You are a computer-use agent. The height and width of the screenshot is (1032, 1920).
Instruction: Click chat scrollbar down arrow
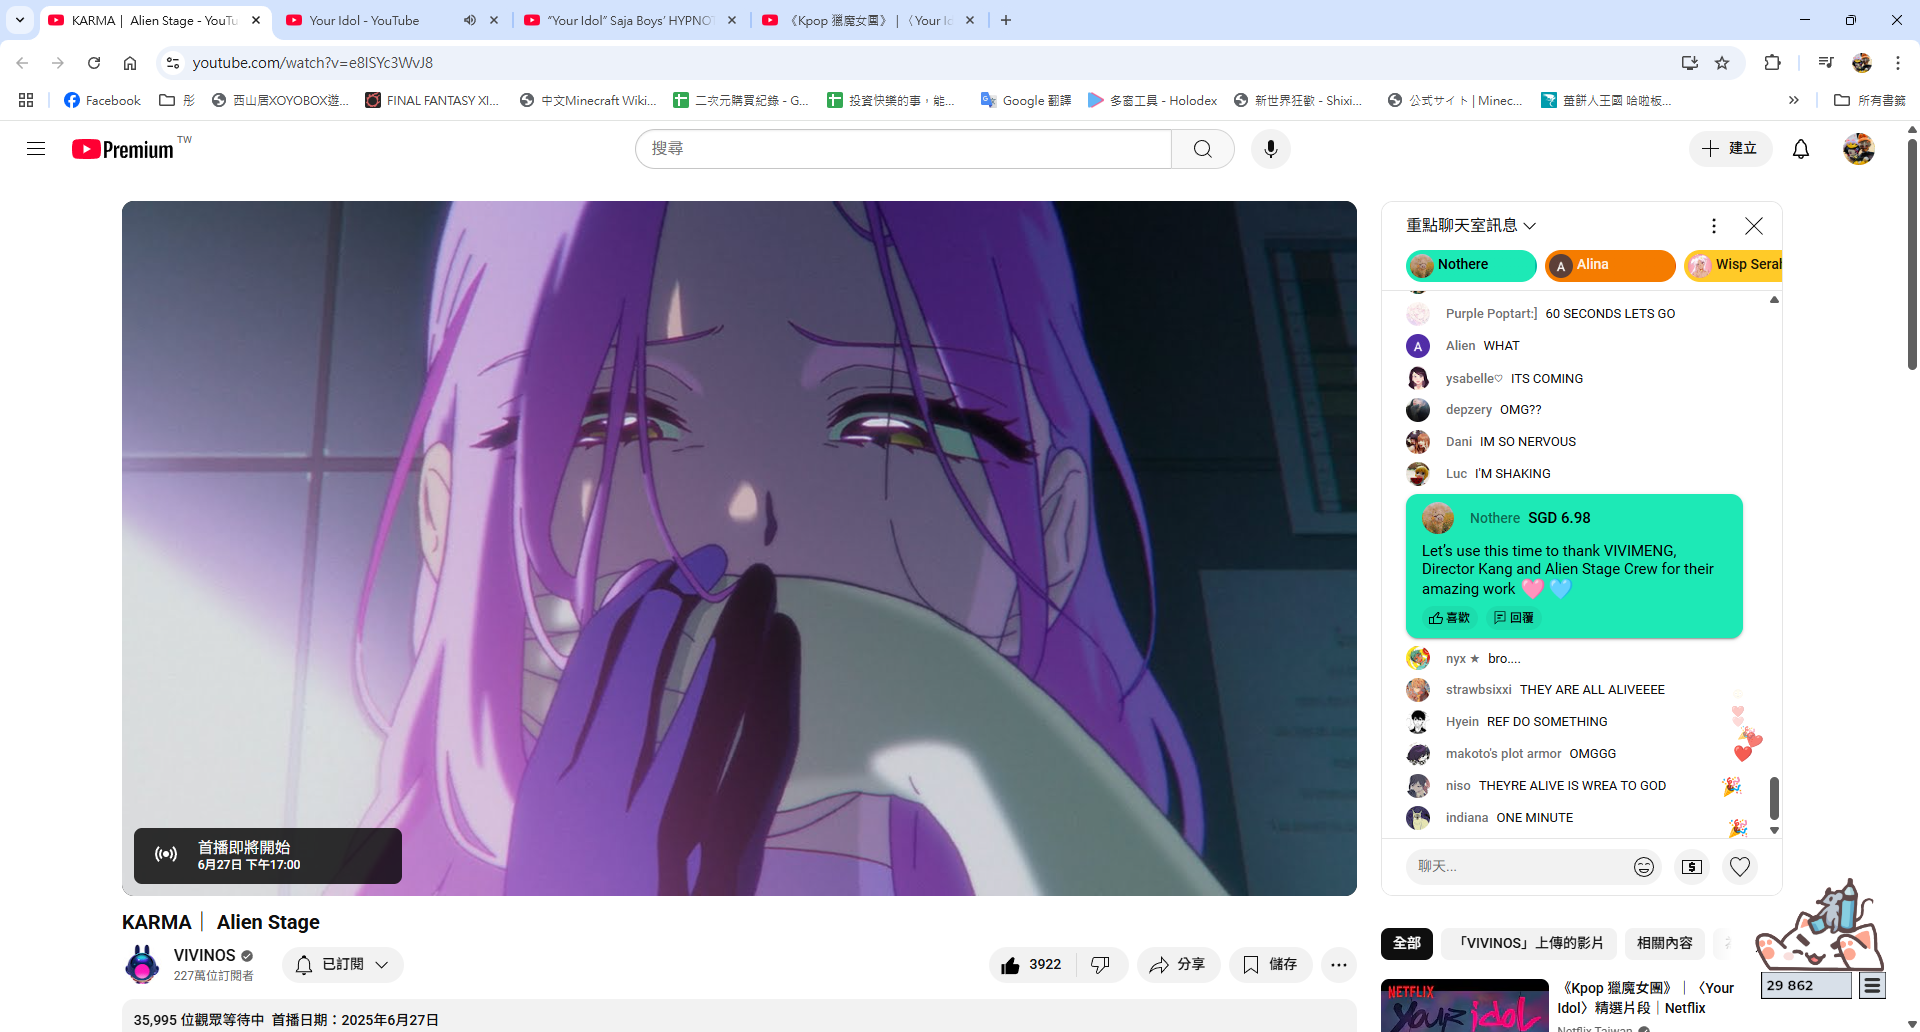pyautogui.click(x=1774, y=830)
